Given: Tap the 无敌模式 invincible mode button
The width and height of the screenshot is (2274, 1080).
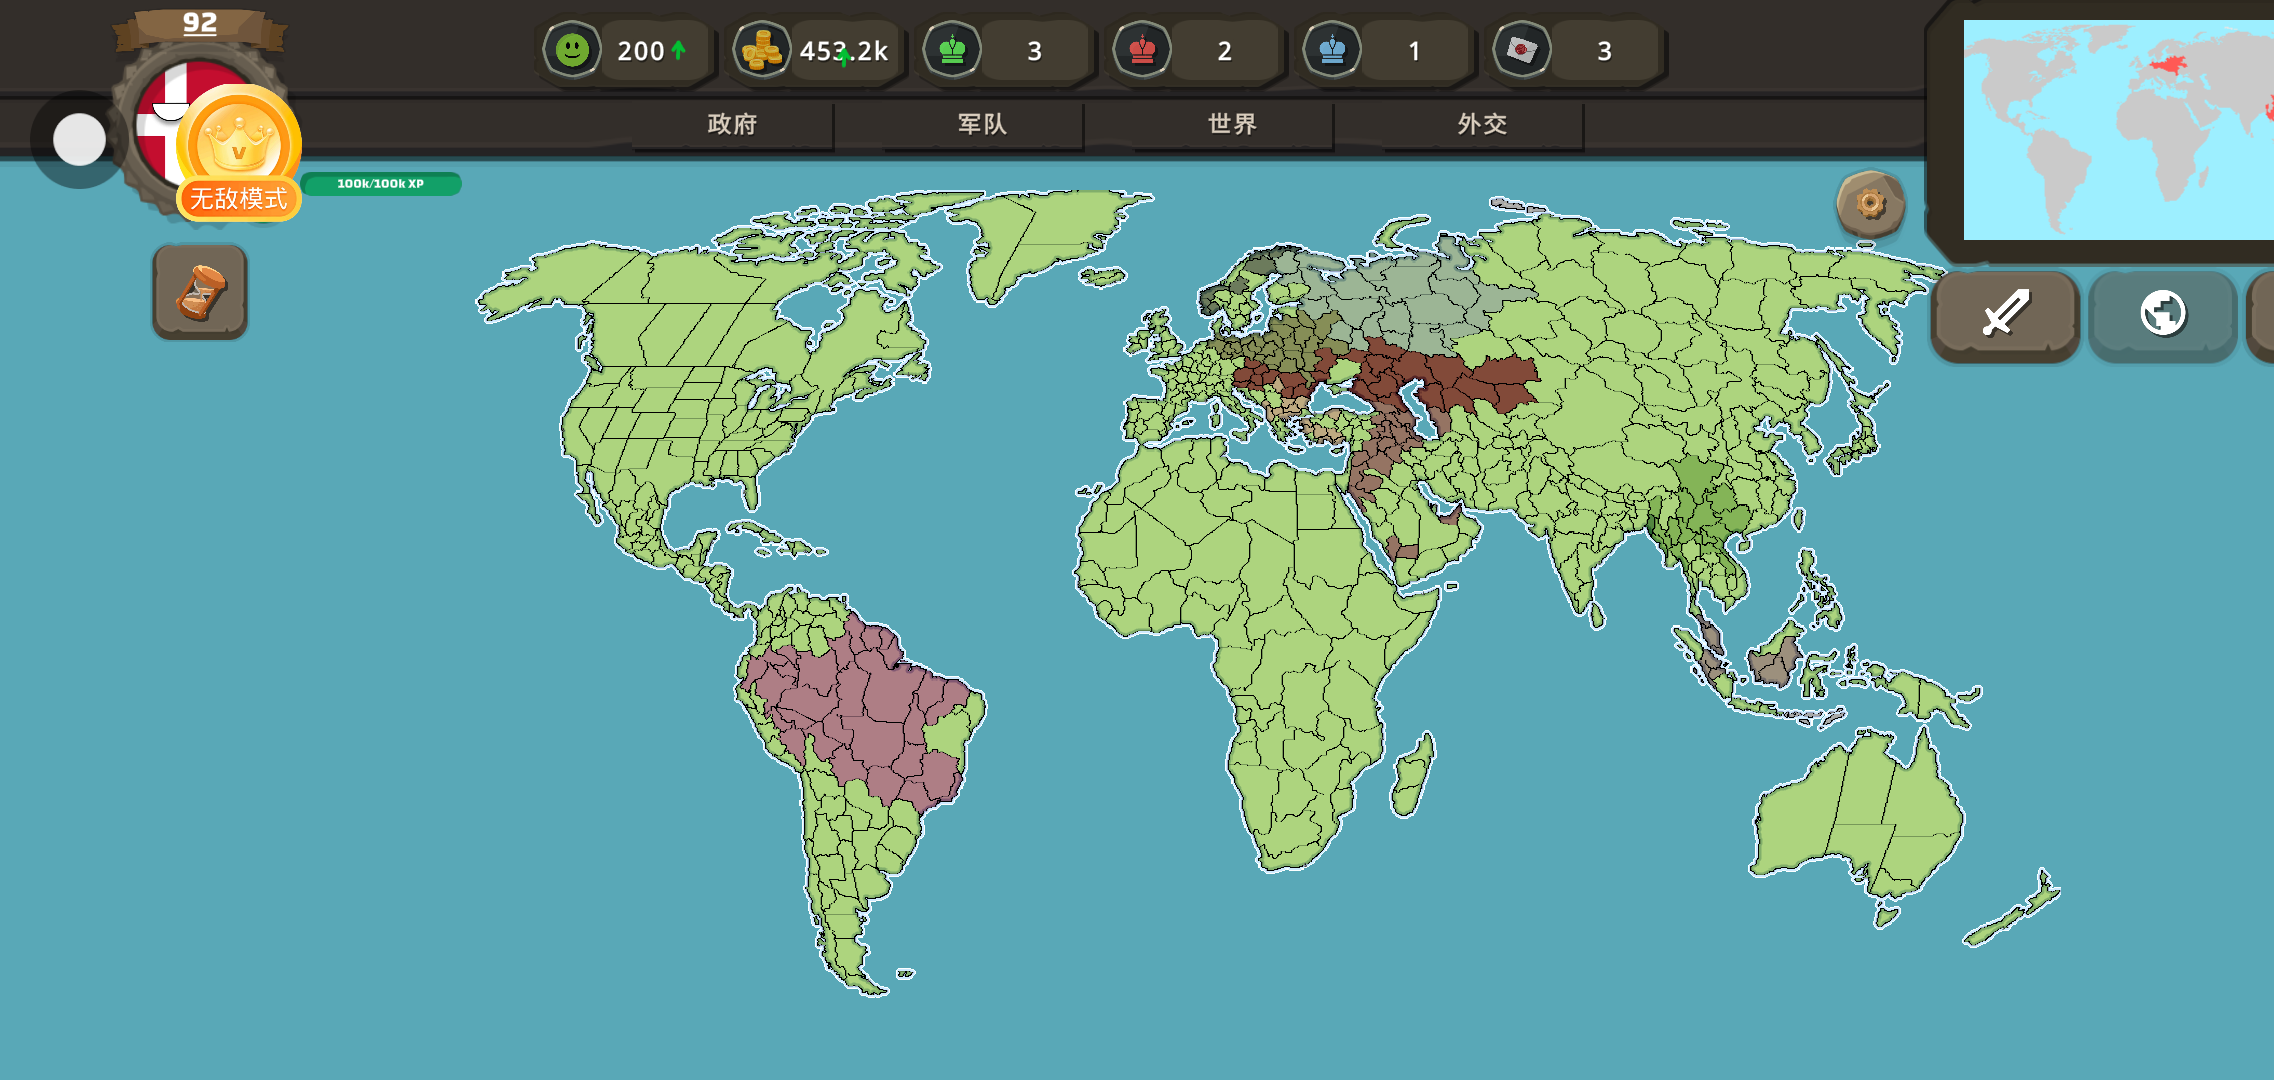Looking at the screenshot, I should [238, 198].
